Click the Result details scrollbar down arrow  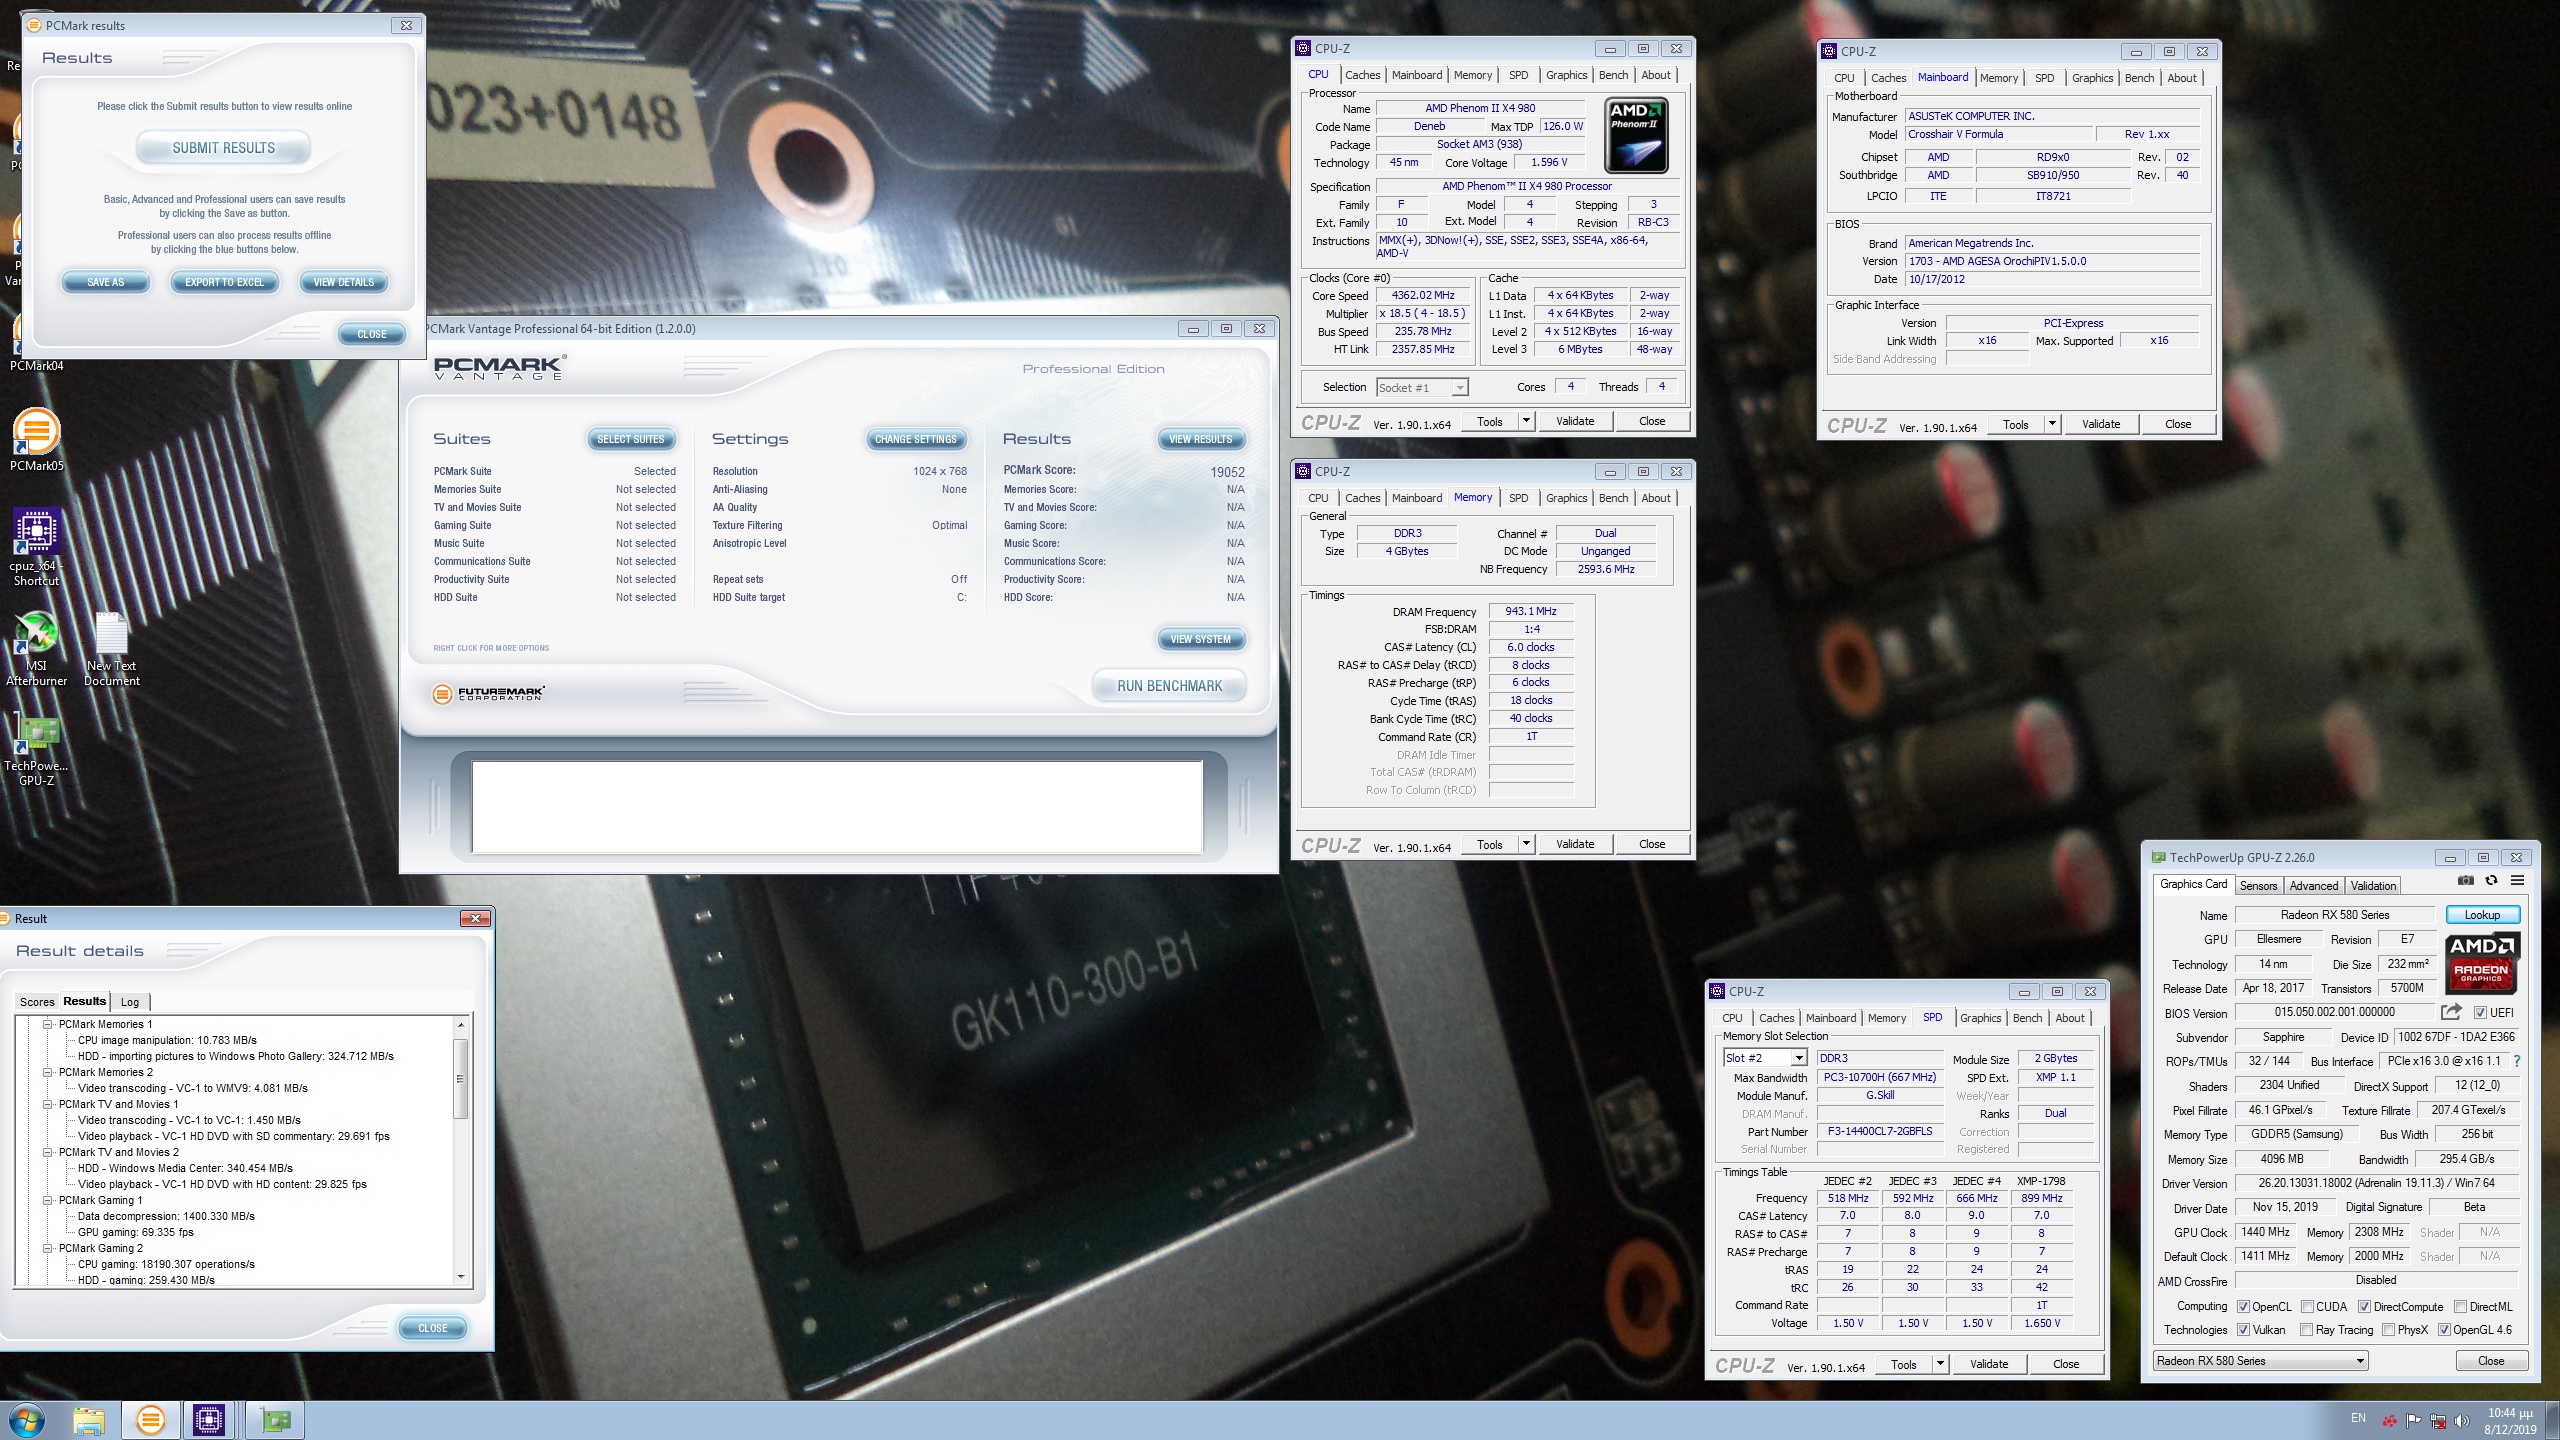pos(461,1276)
